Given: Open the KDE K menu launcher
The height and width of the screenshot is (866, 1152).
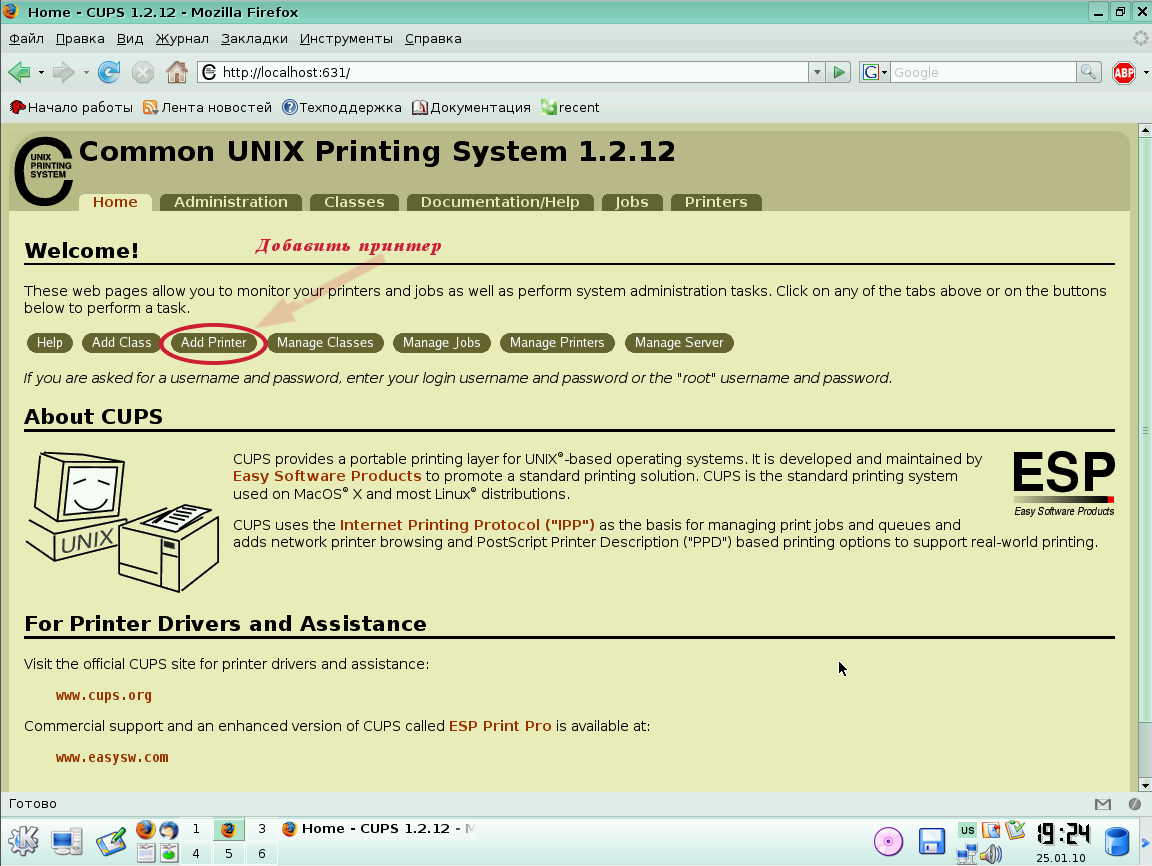Looking at the screenshot, I should tap(23, 841).
